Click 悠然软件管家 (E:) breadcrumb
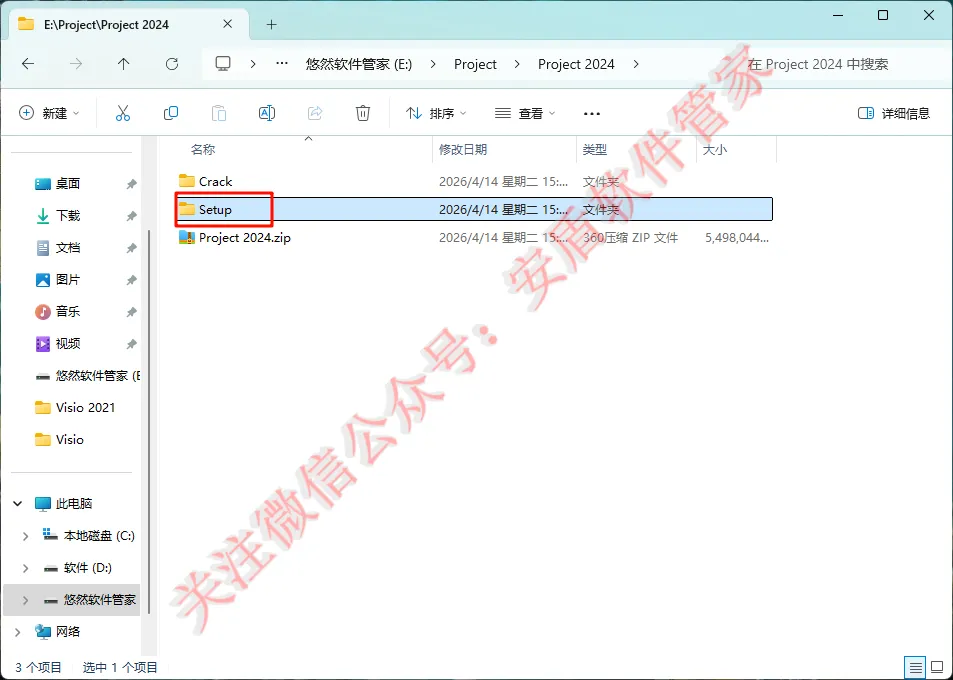 click(x=359, y=64)
